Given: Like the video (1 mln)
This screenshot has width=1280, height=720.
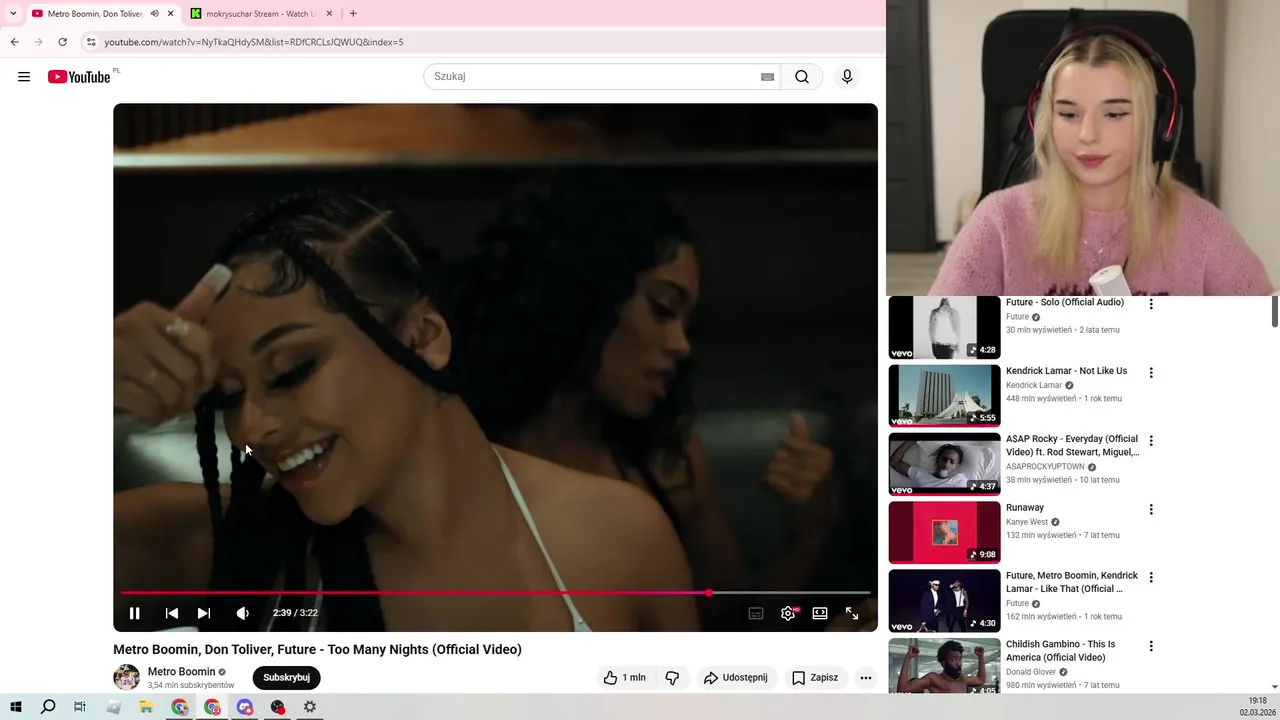Looking at the screenshot, I should pos(625,678).
